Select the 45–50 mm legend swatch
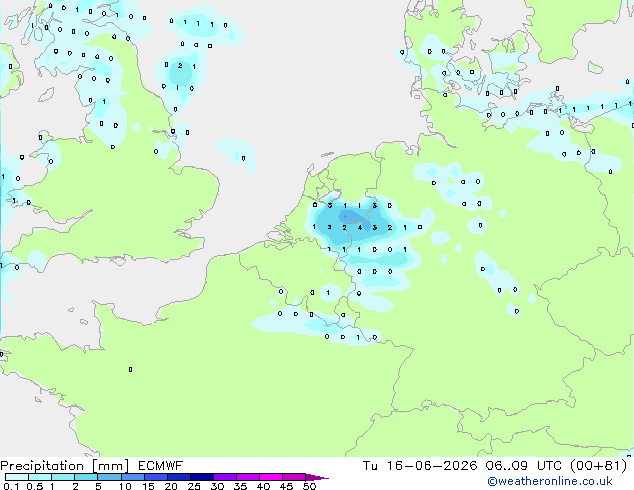This screenshot has height=490, width=634. pyautogui.click(x=294, y=477)
